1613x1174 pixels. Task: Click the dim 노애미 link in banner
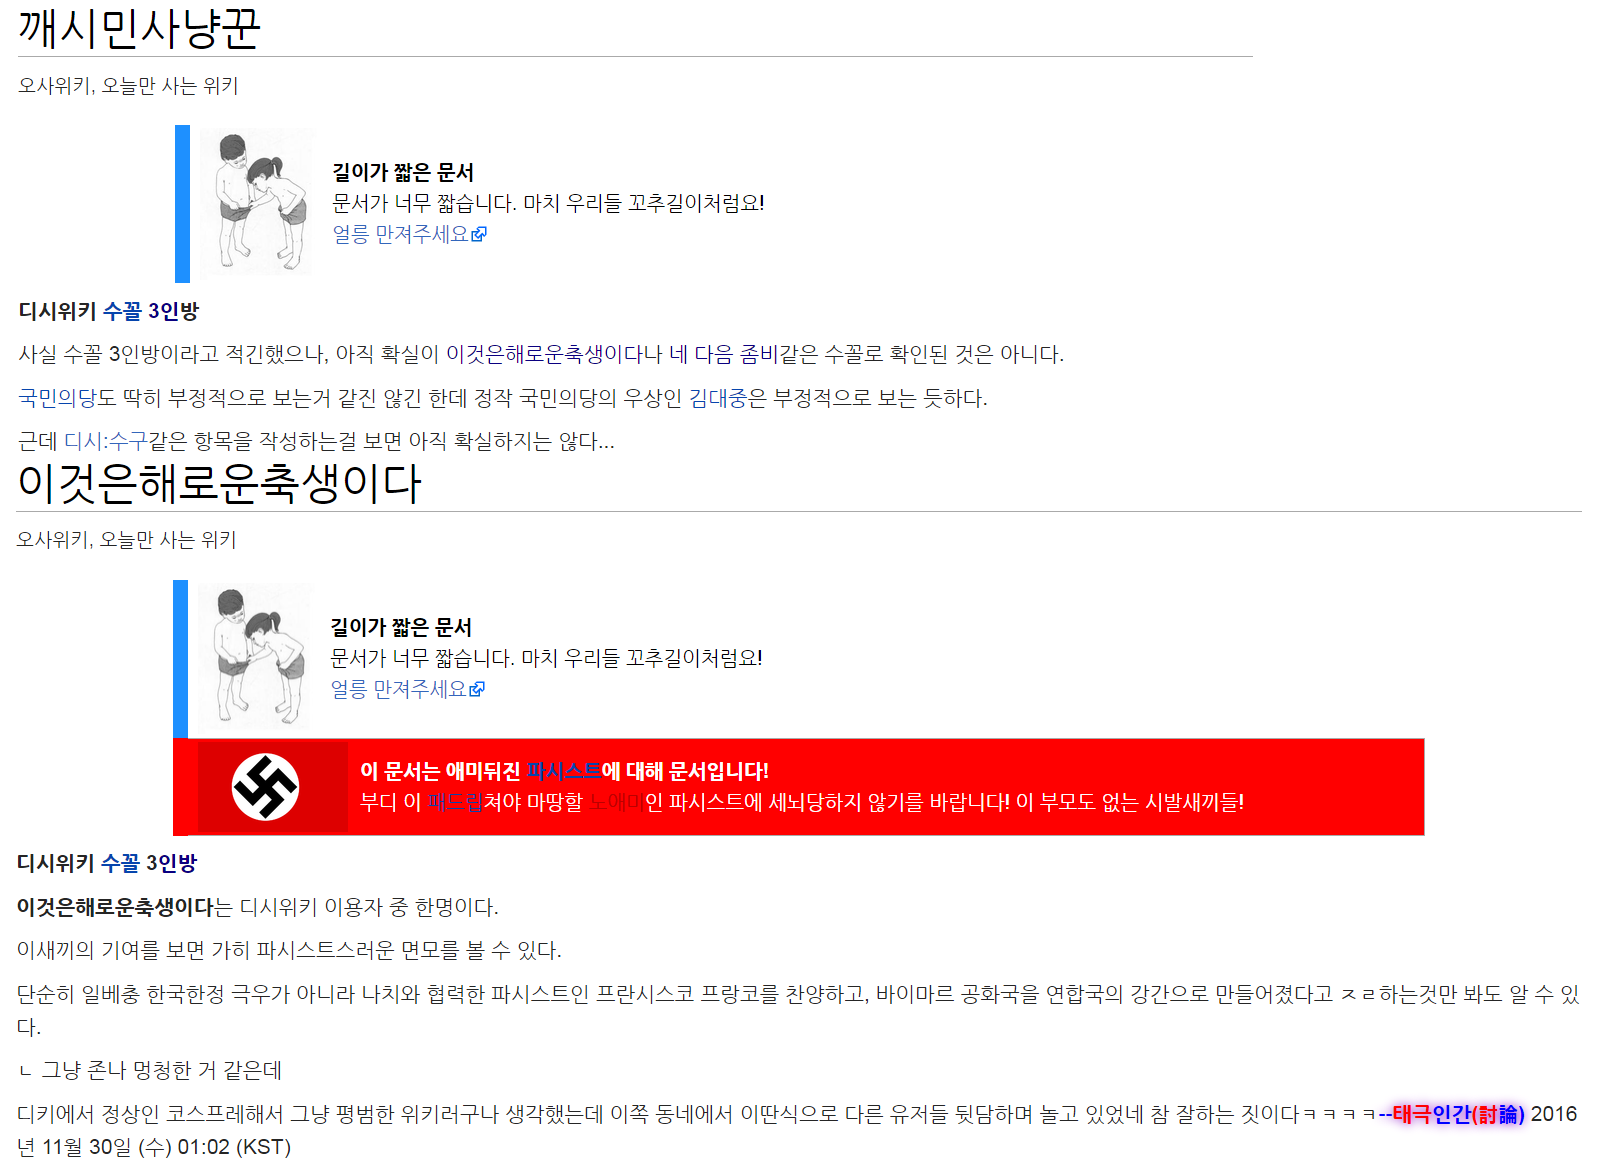[616, 802]
